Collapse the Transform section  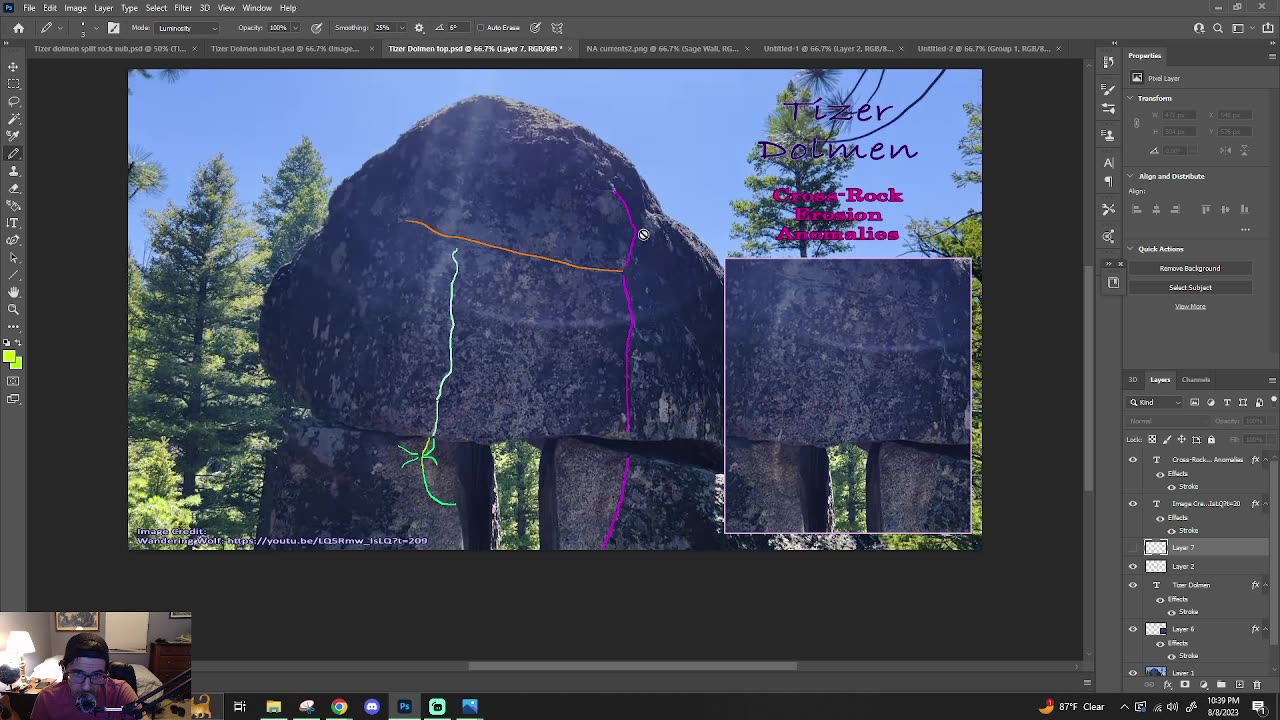(1130, 98)
